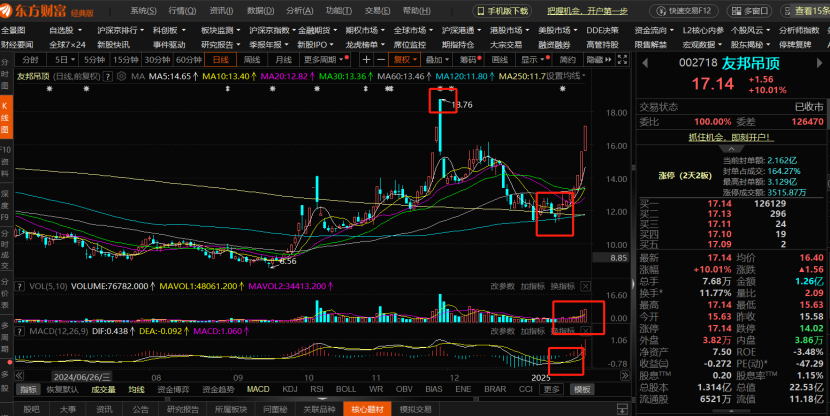Open 帮助(H) menu
The image size is (830, 416).
(x=417, y=11)
